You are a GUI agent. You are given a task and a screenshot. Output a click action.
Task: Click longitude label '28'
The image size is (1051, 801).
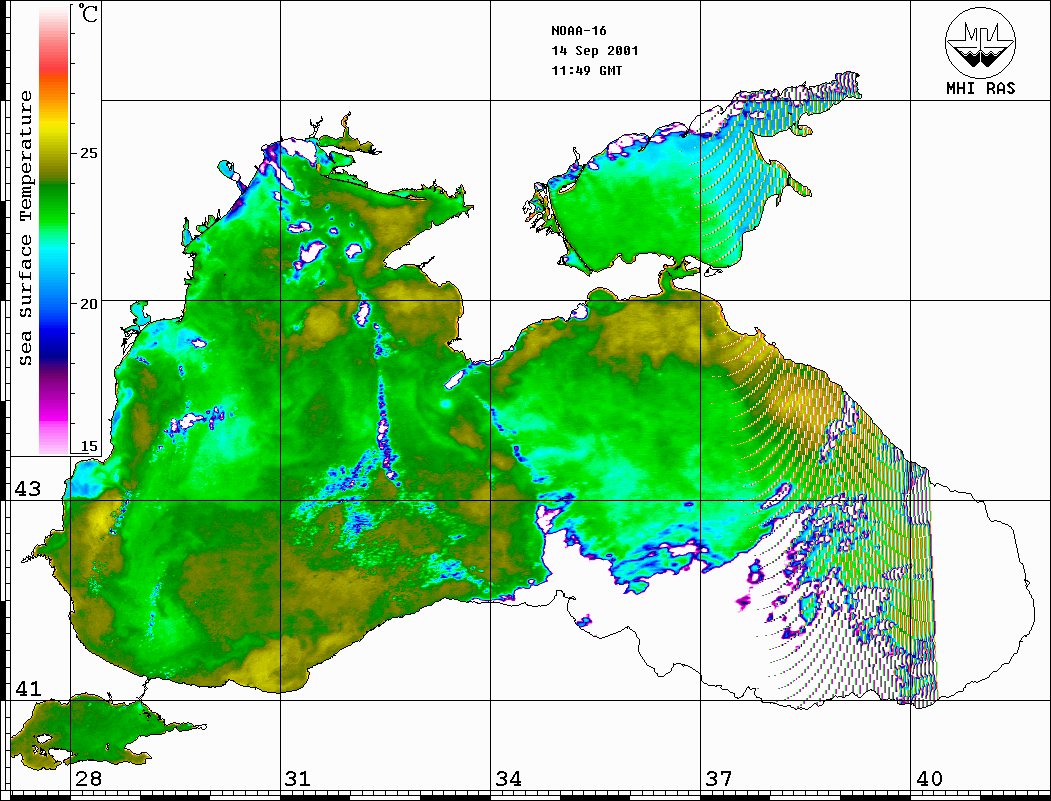coord(88,778)
